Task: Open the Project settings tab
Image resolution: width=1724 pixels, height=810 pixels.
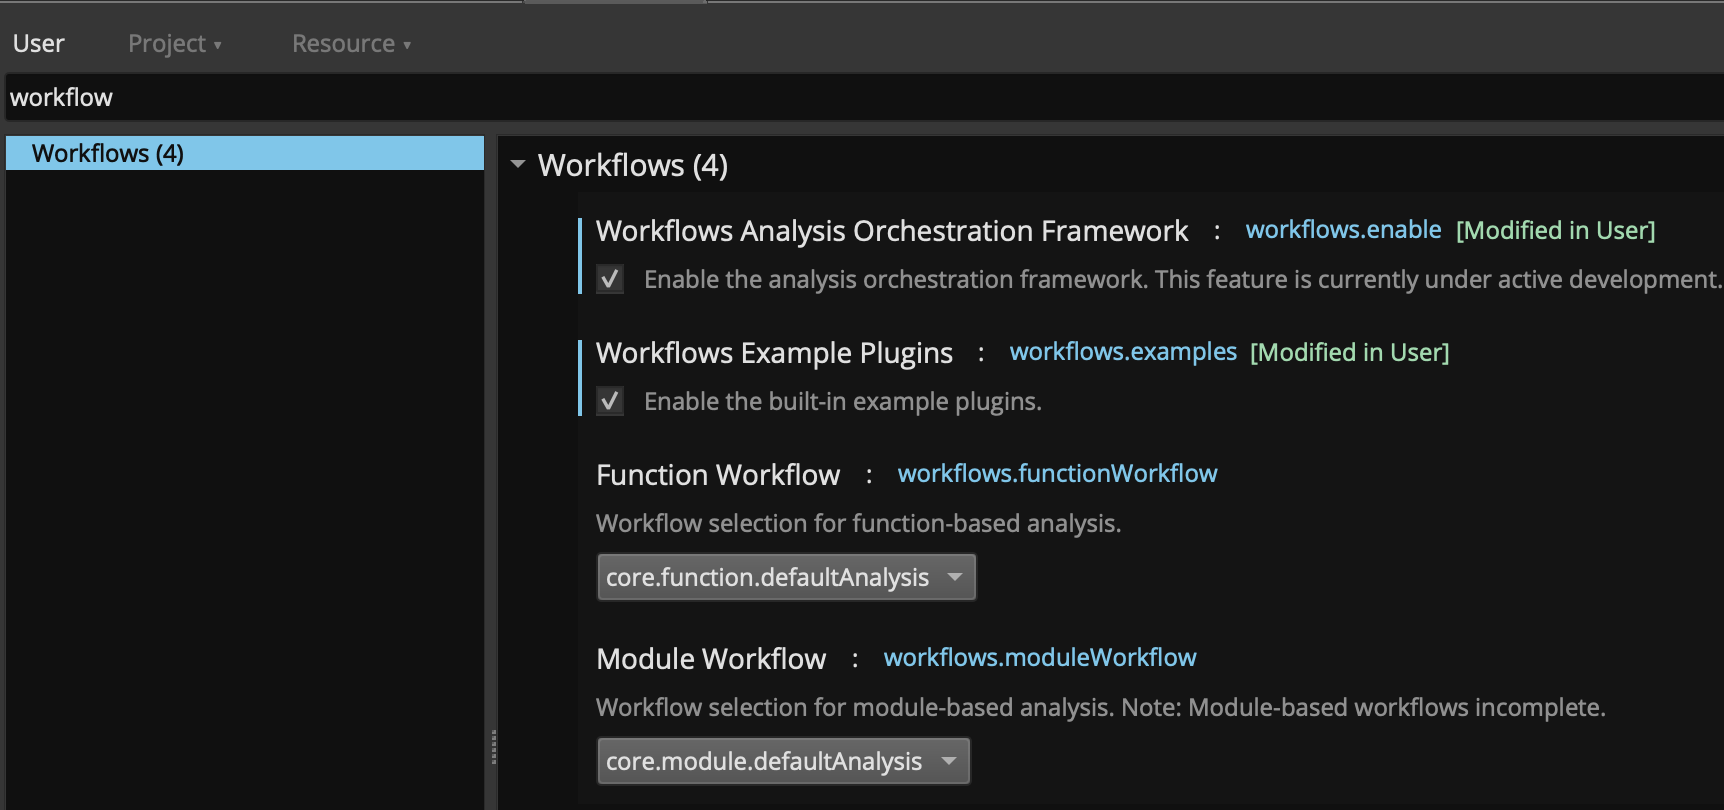Action: [174, 44]
